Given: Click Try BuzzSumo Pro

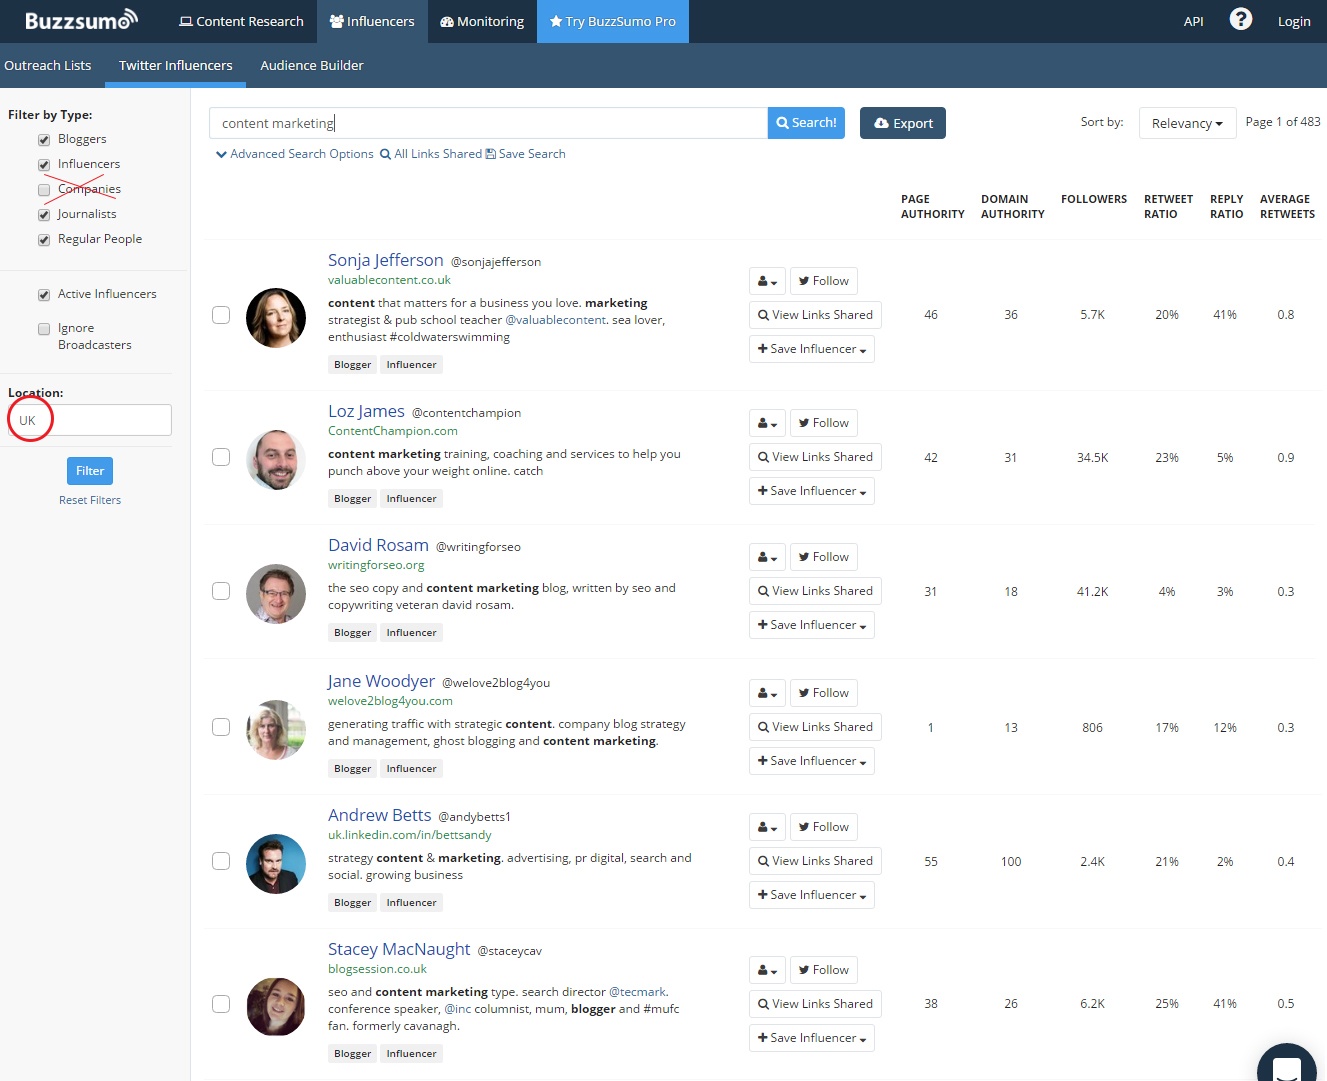Looking at the screenshot, I should coord(613,21).
